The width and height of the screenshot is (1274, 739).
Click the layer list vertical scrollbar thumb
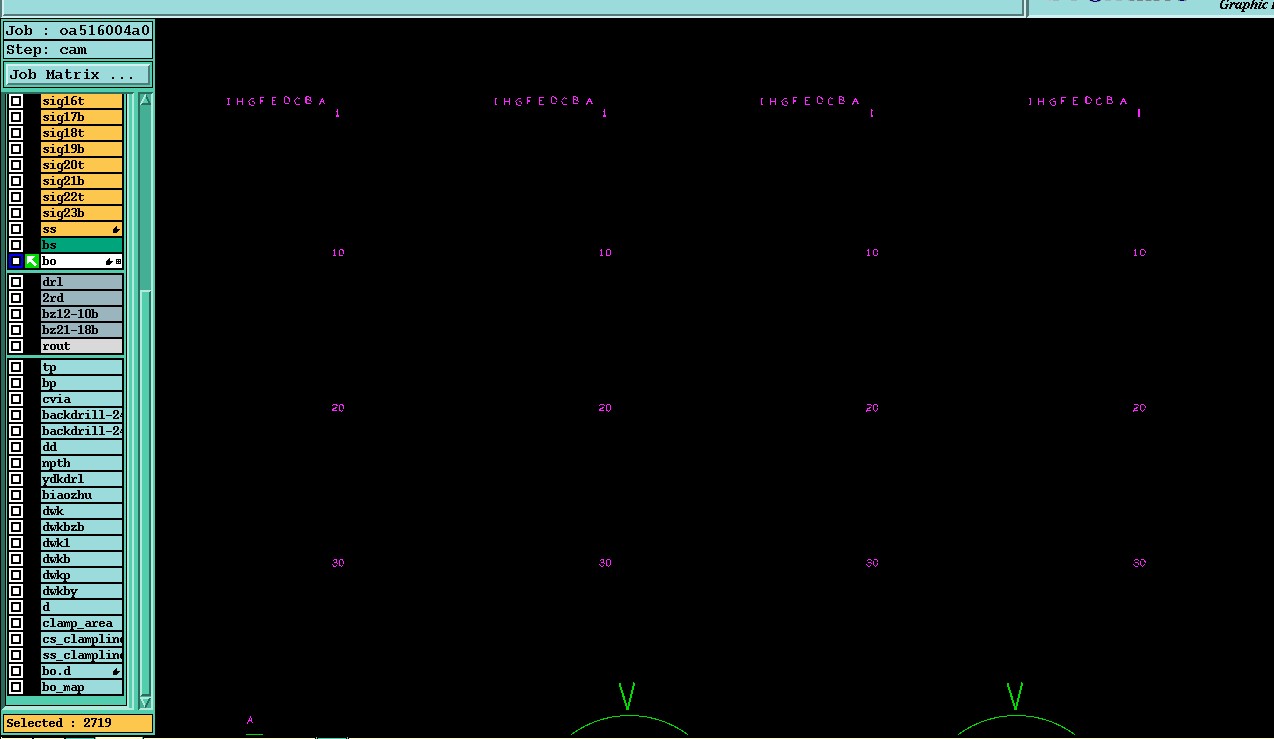(145, 492)
